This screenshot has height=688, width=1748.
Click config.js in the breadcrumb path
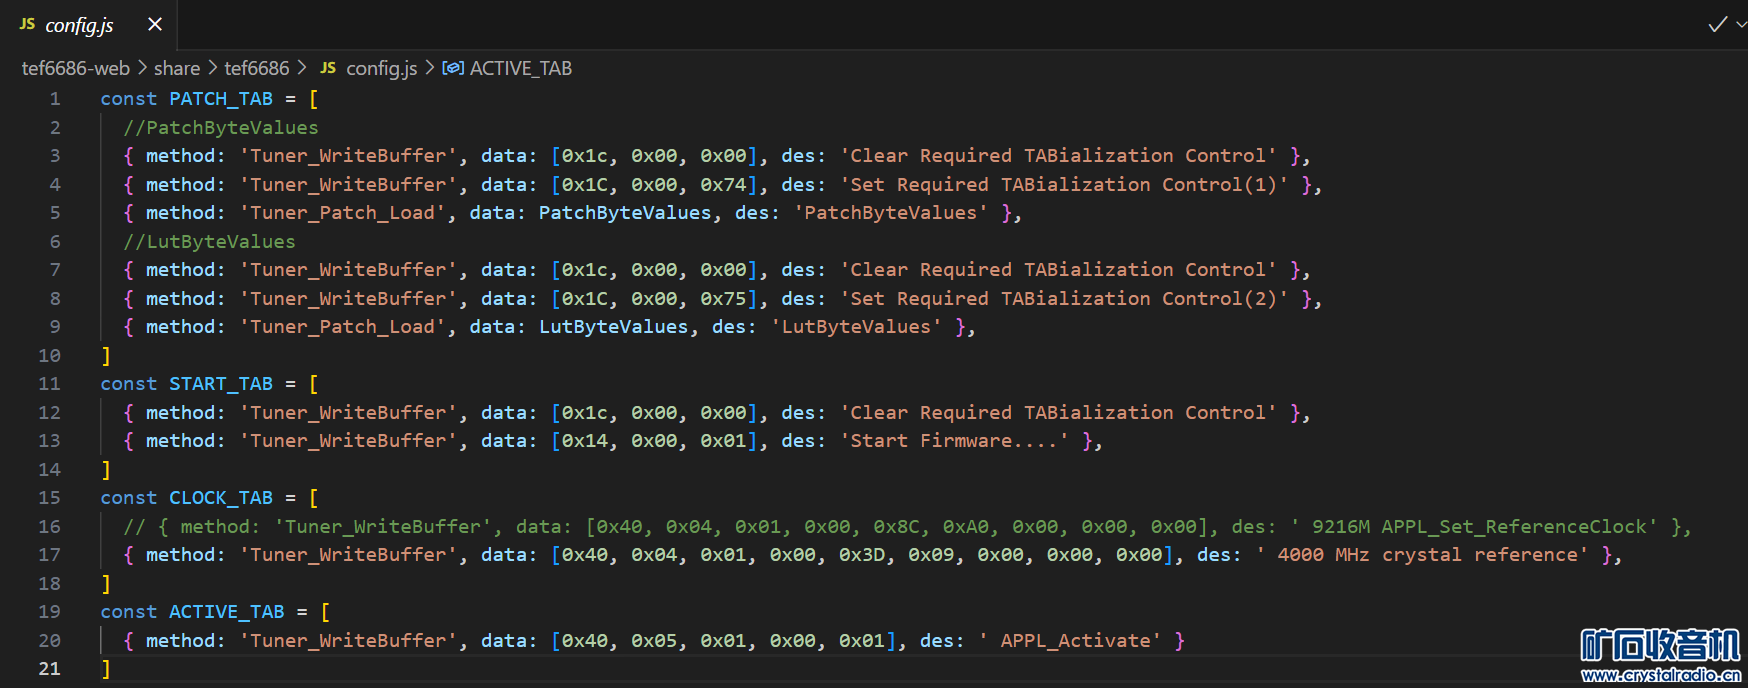pyautogui.click(x=381, y=68)
